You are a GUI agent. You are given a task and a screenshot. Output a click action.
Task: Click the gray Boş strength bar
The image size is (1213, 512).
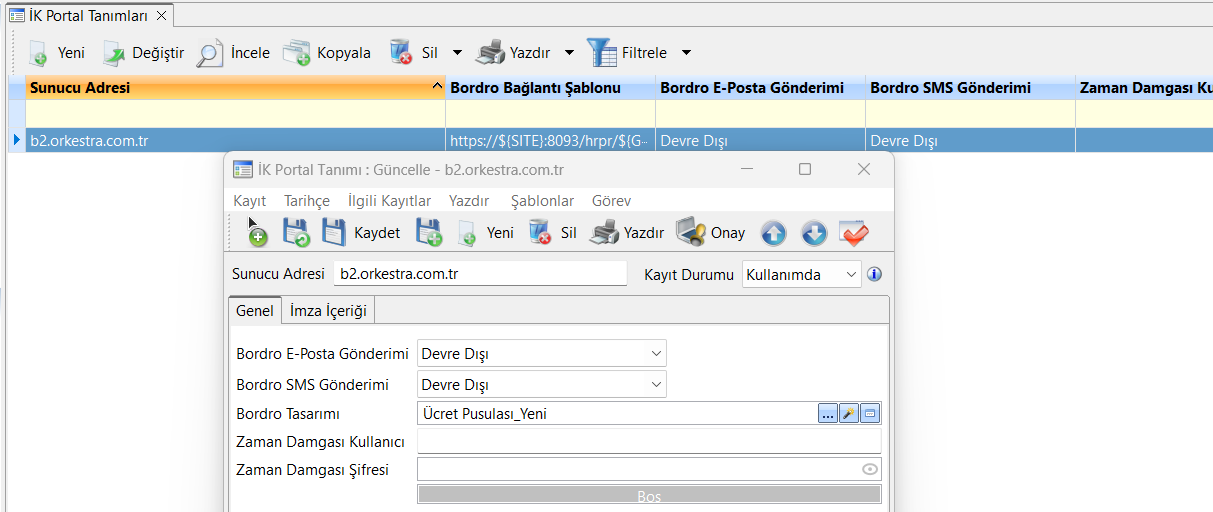[x=649, y=496]
